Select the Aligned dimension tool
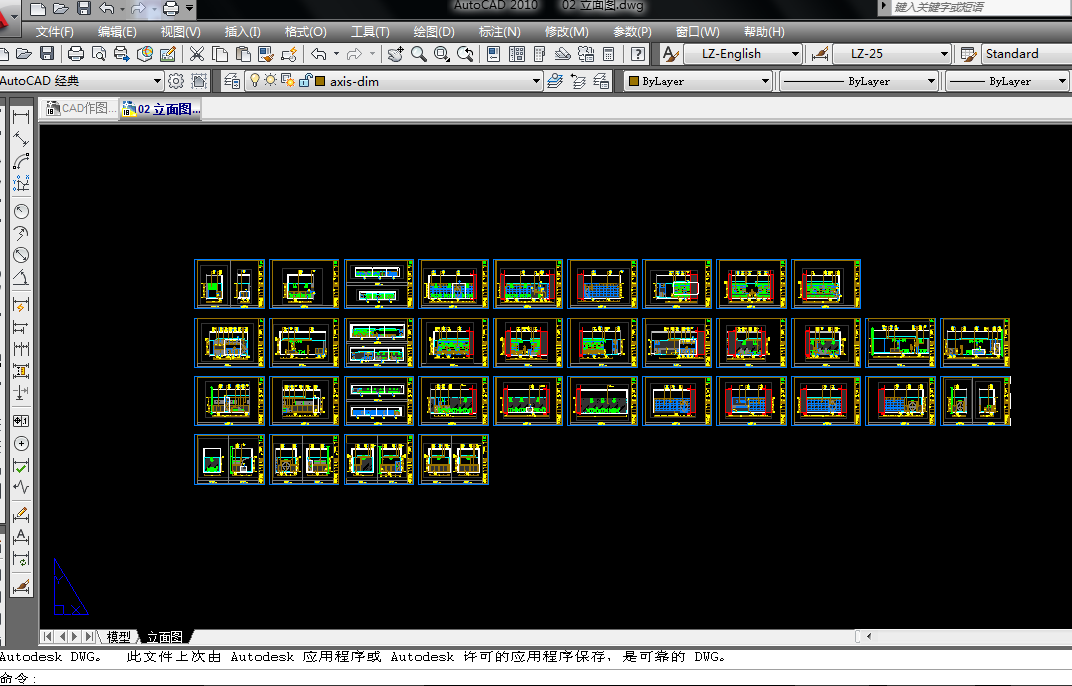Viewport: 1072px width, 686px height. 21,140
